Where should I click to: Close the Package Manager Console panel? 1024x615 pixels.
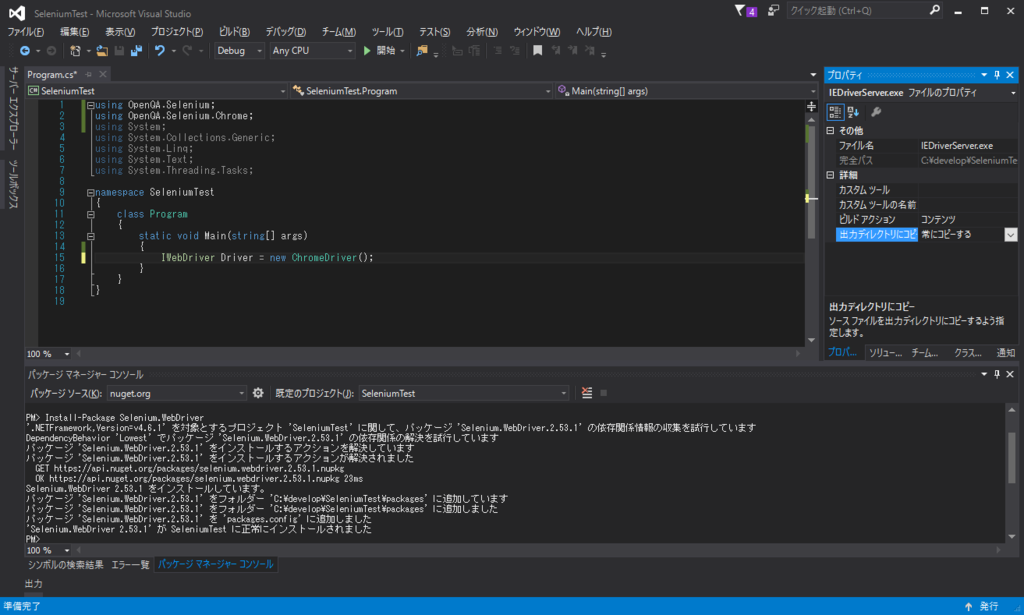1010,374
